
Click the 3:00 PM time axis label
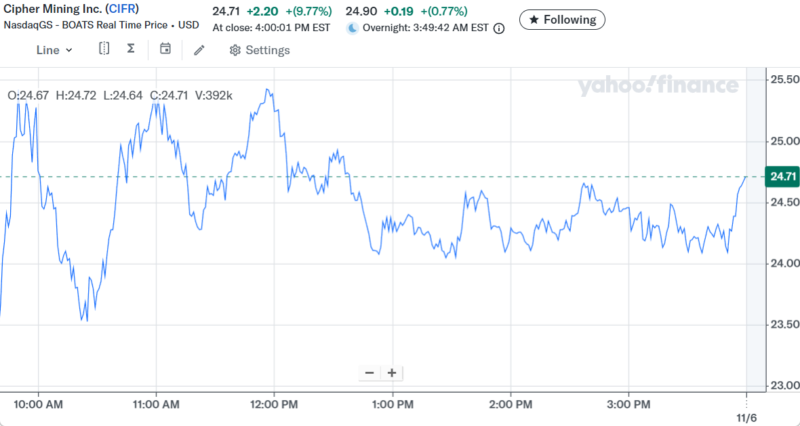pyautogui.click(x=630, y=404)
